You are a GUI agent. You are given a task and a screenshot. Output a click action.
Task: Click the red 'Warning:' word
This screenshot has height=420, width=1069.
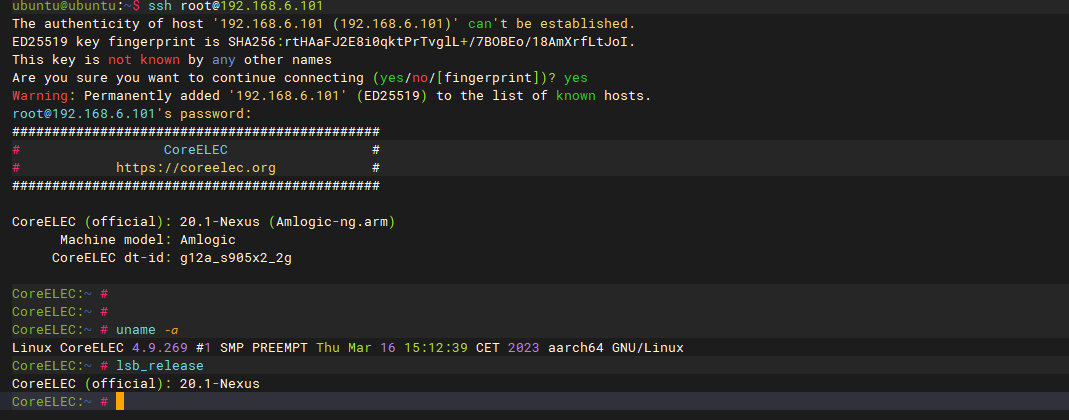point(44,96)
